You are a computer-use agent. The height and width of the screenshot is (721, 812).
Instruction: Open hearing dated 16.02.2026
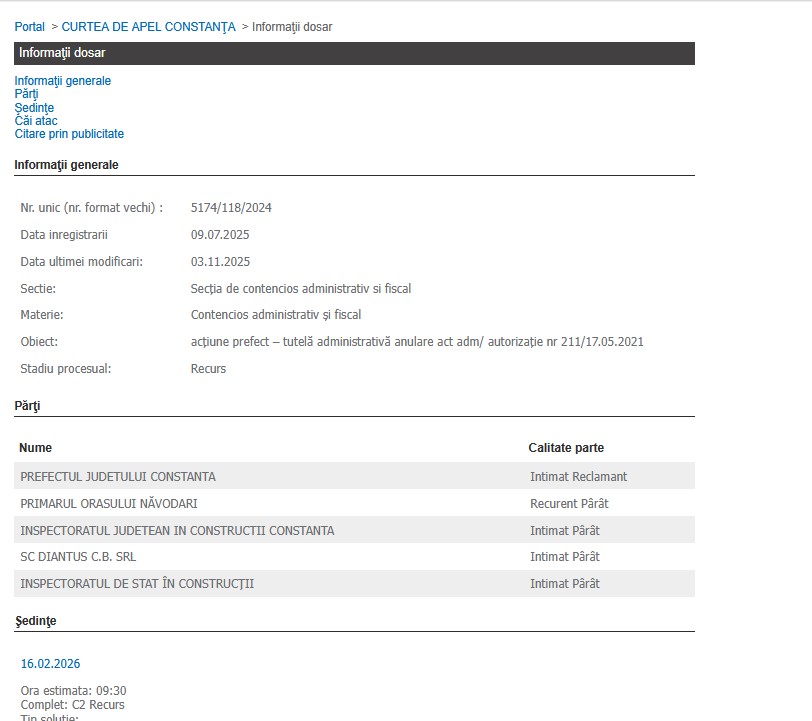pos(50,664)
